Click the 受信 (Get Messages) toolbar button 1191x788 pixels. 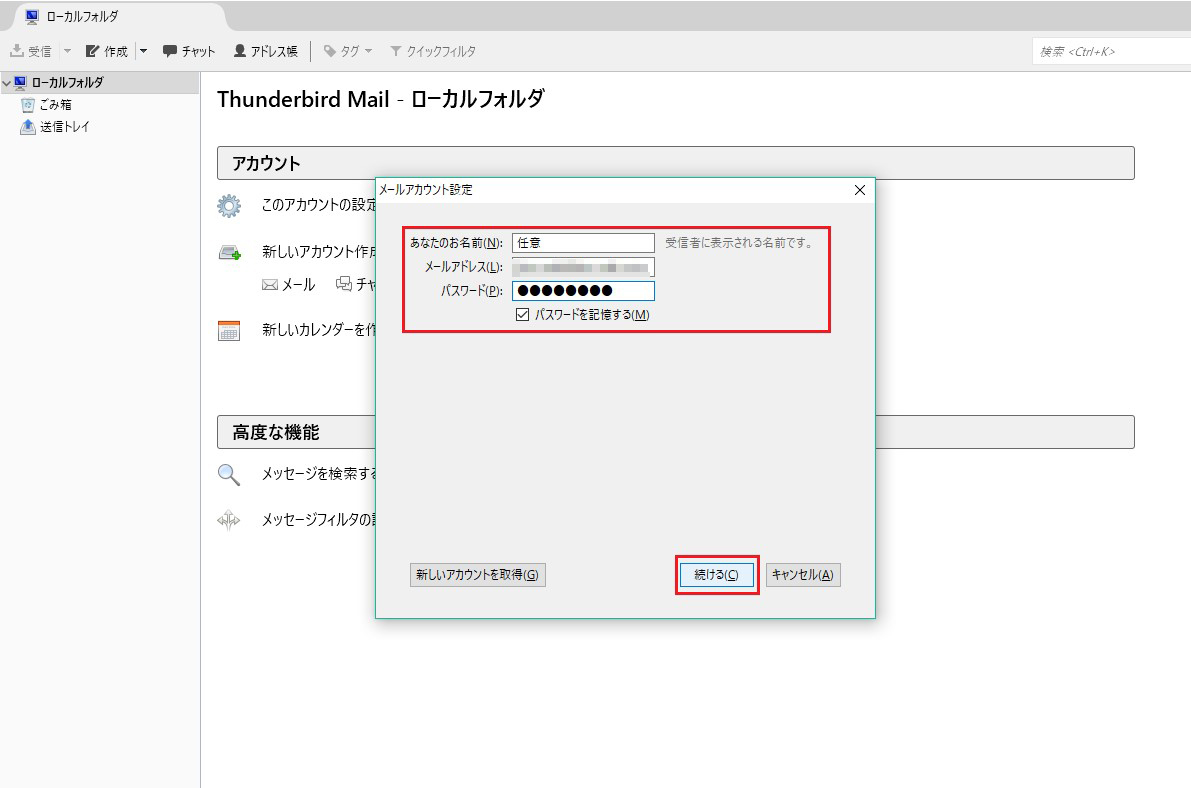tap(30, 51)
